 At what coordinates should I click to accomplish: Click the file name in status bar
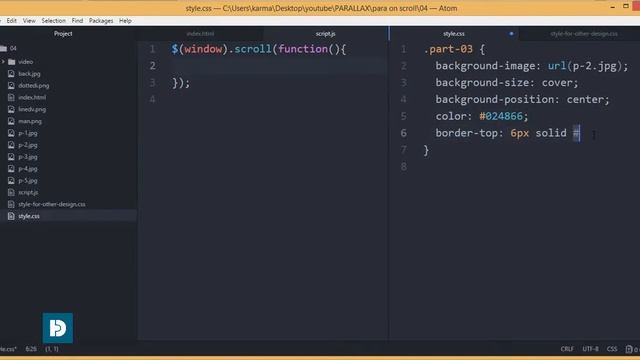tap(8, 349)
